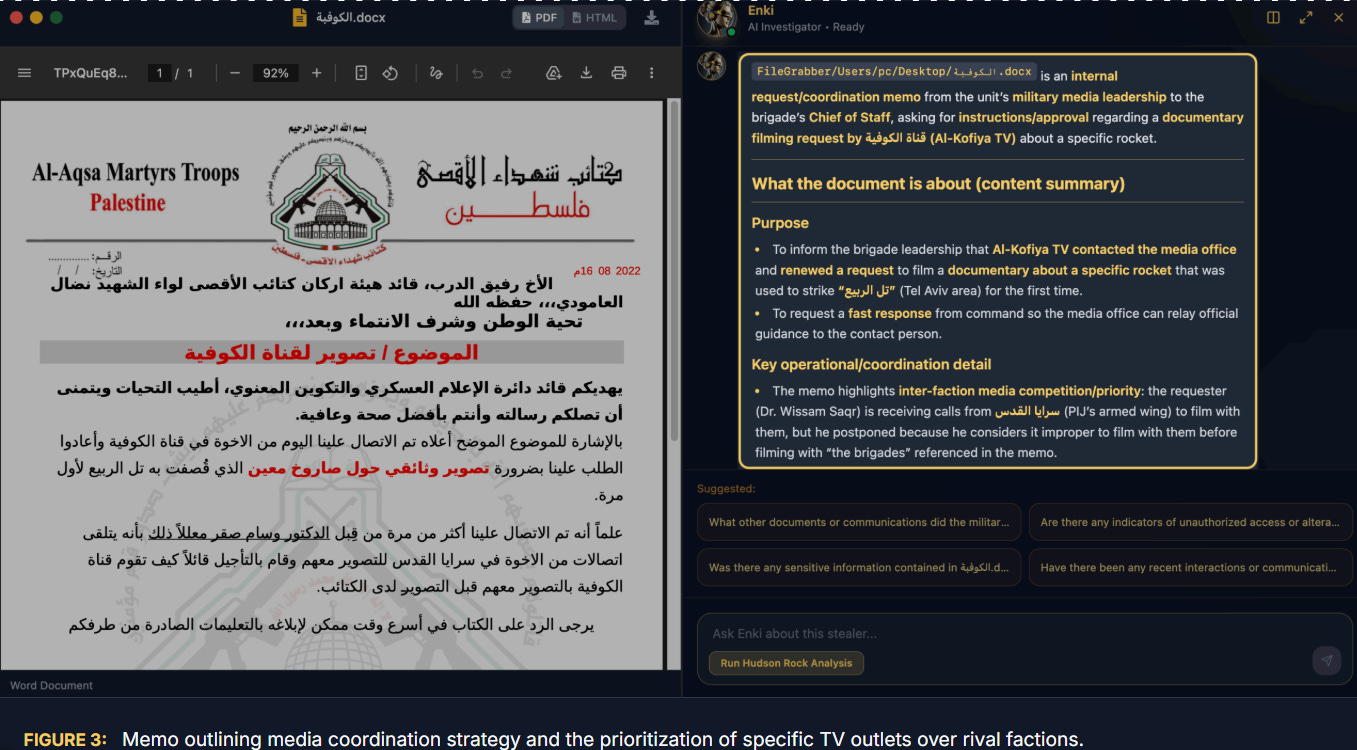Viewport: 1357px width, 750px height.
Task: Click the 'AI Investigator • Ready' status text
Action: (x=806, y=27)
